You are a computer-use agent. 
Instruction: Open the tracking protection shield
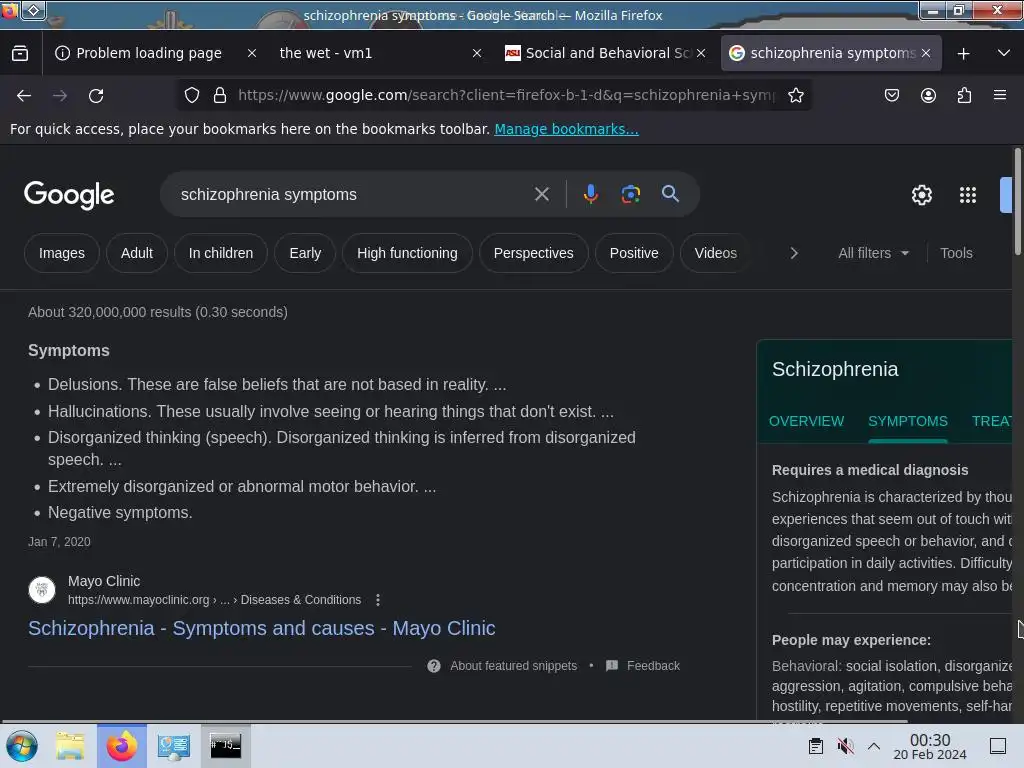[191, 95]
